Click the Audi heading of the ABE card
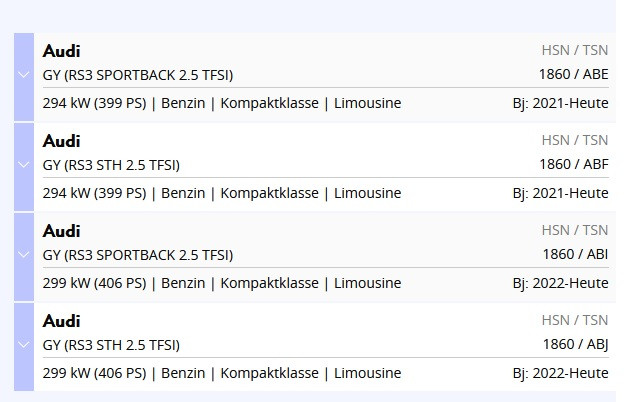Image resolution: width=629 pixels, height=402 pixels. point(62,51)
